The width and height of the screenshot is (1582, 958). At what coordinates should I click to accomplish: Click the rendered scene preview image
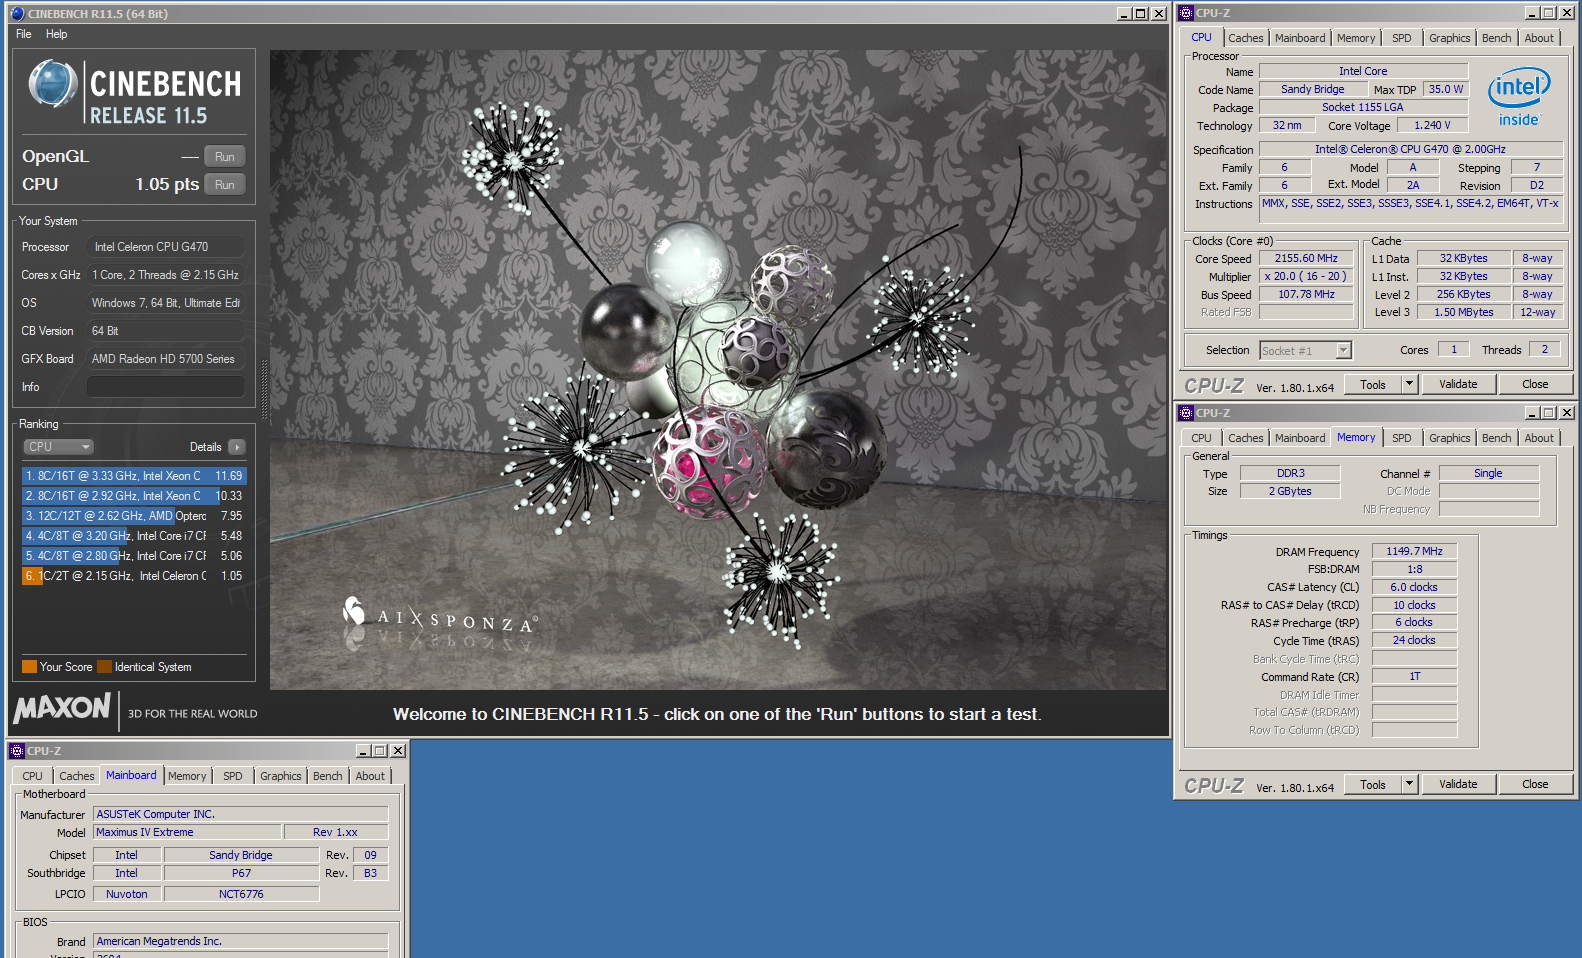coord(718,370)
